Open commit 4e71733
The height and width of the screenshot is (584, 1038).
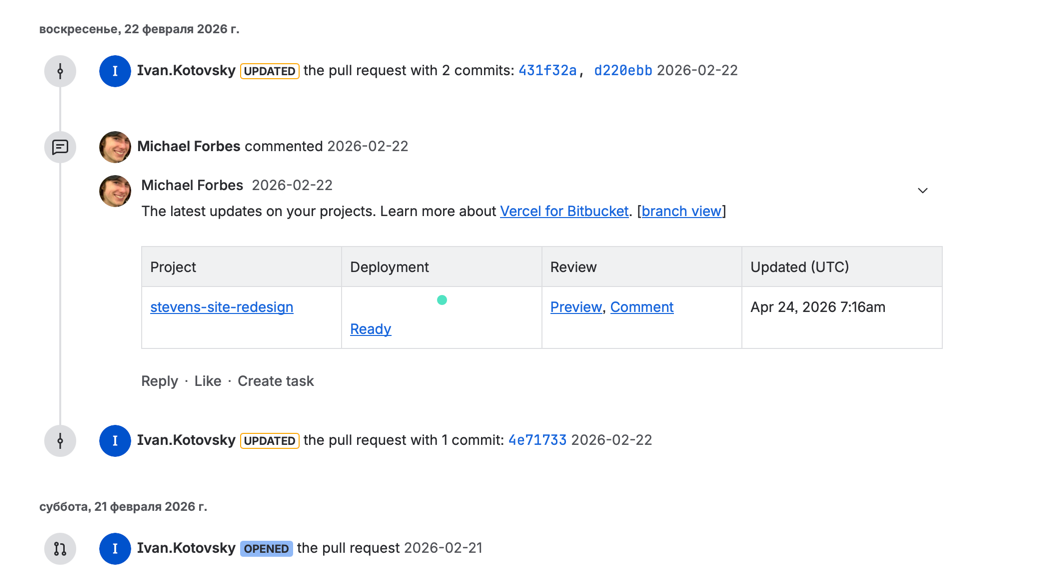click(x=537, y=441)
